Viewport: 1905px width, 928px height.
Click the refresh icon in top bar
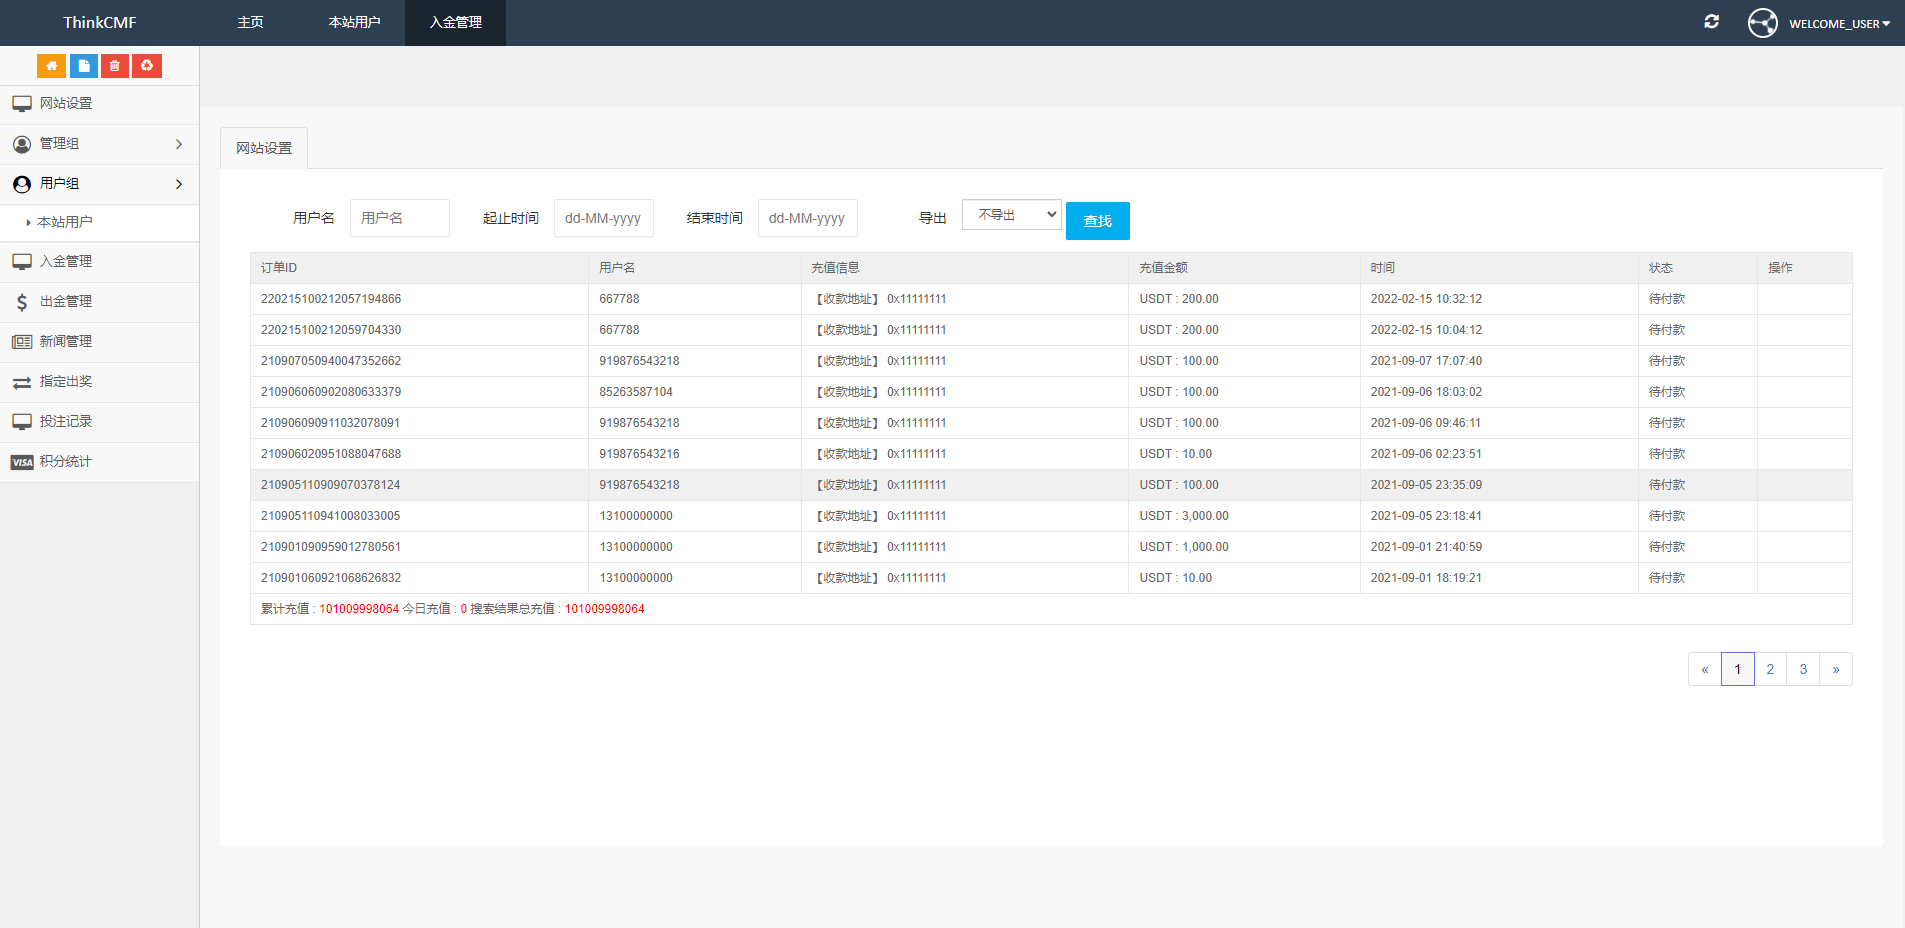click(1711, 22)
